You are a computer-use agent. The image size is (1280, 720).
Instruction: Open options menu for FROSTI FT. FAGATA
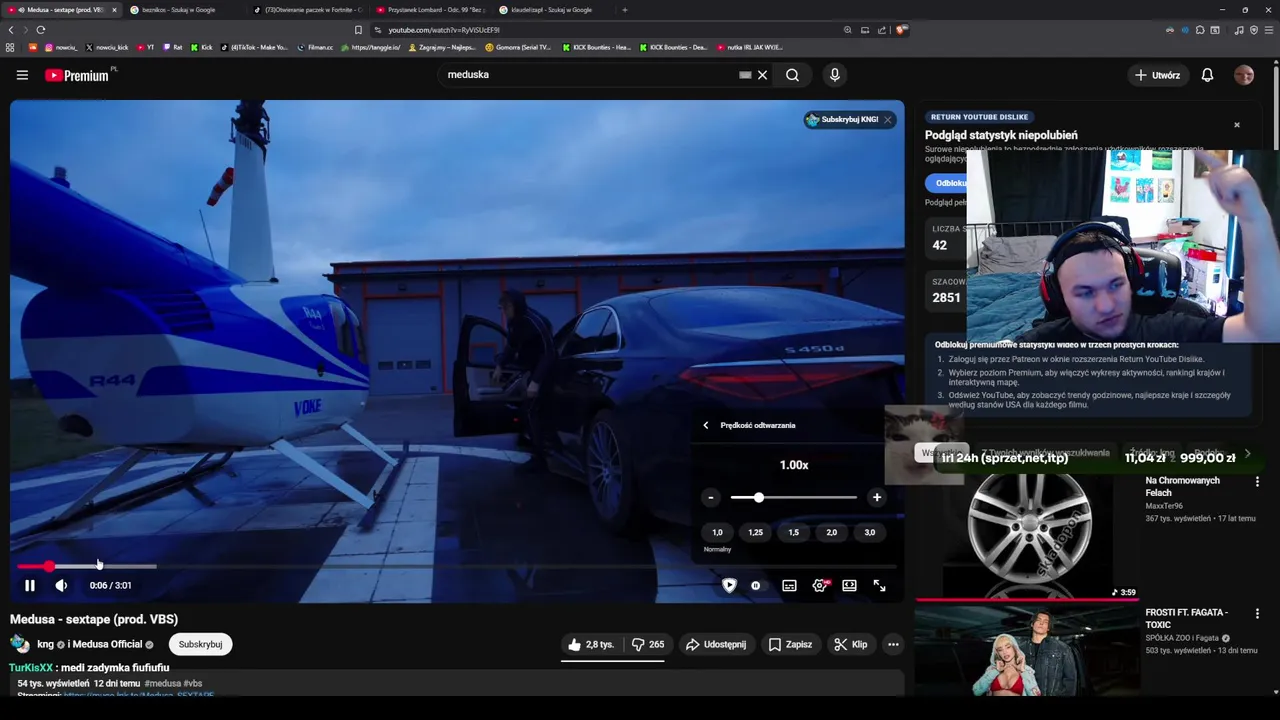click(1257, 614)
